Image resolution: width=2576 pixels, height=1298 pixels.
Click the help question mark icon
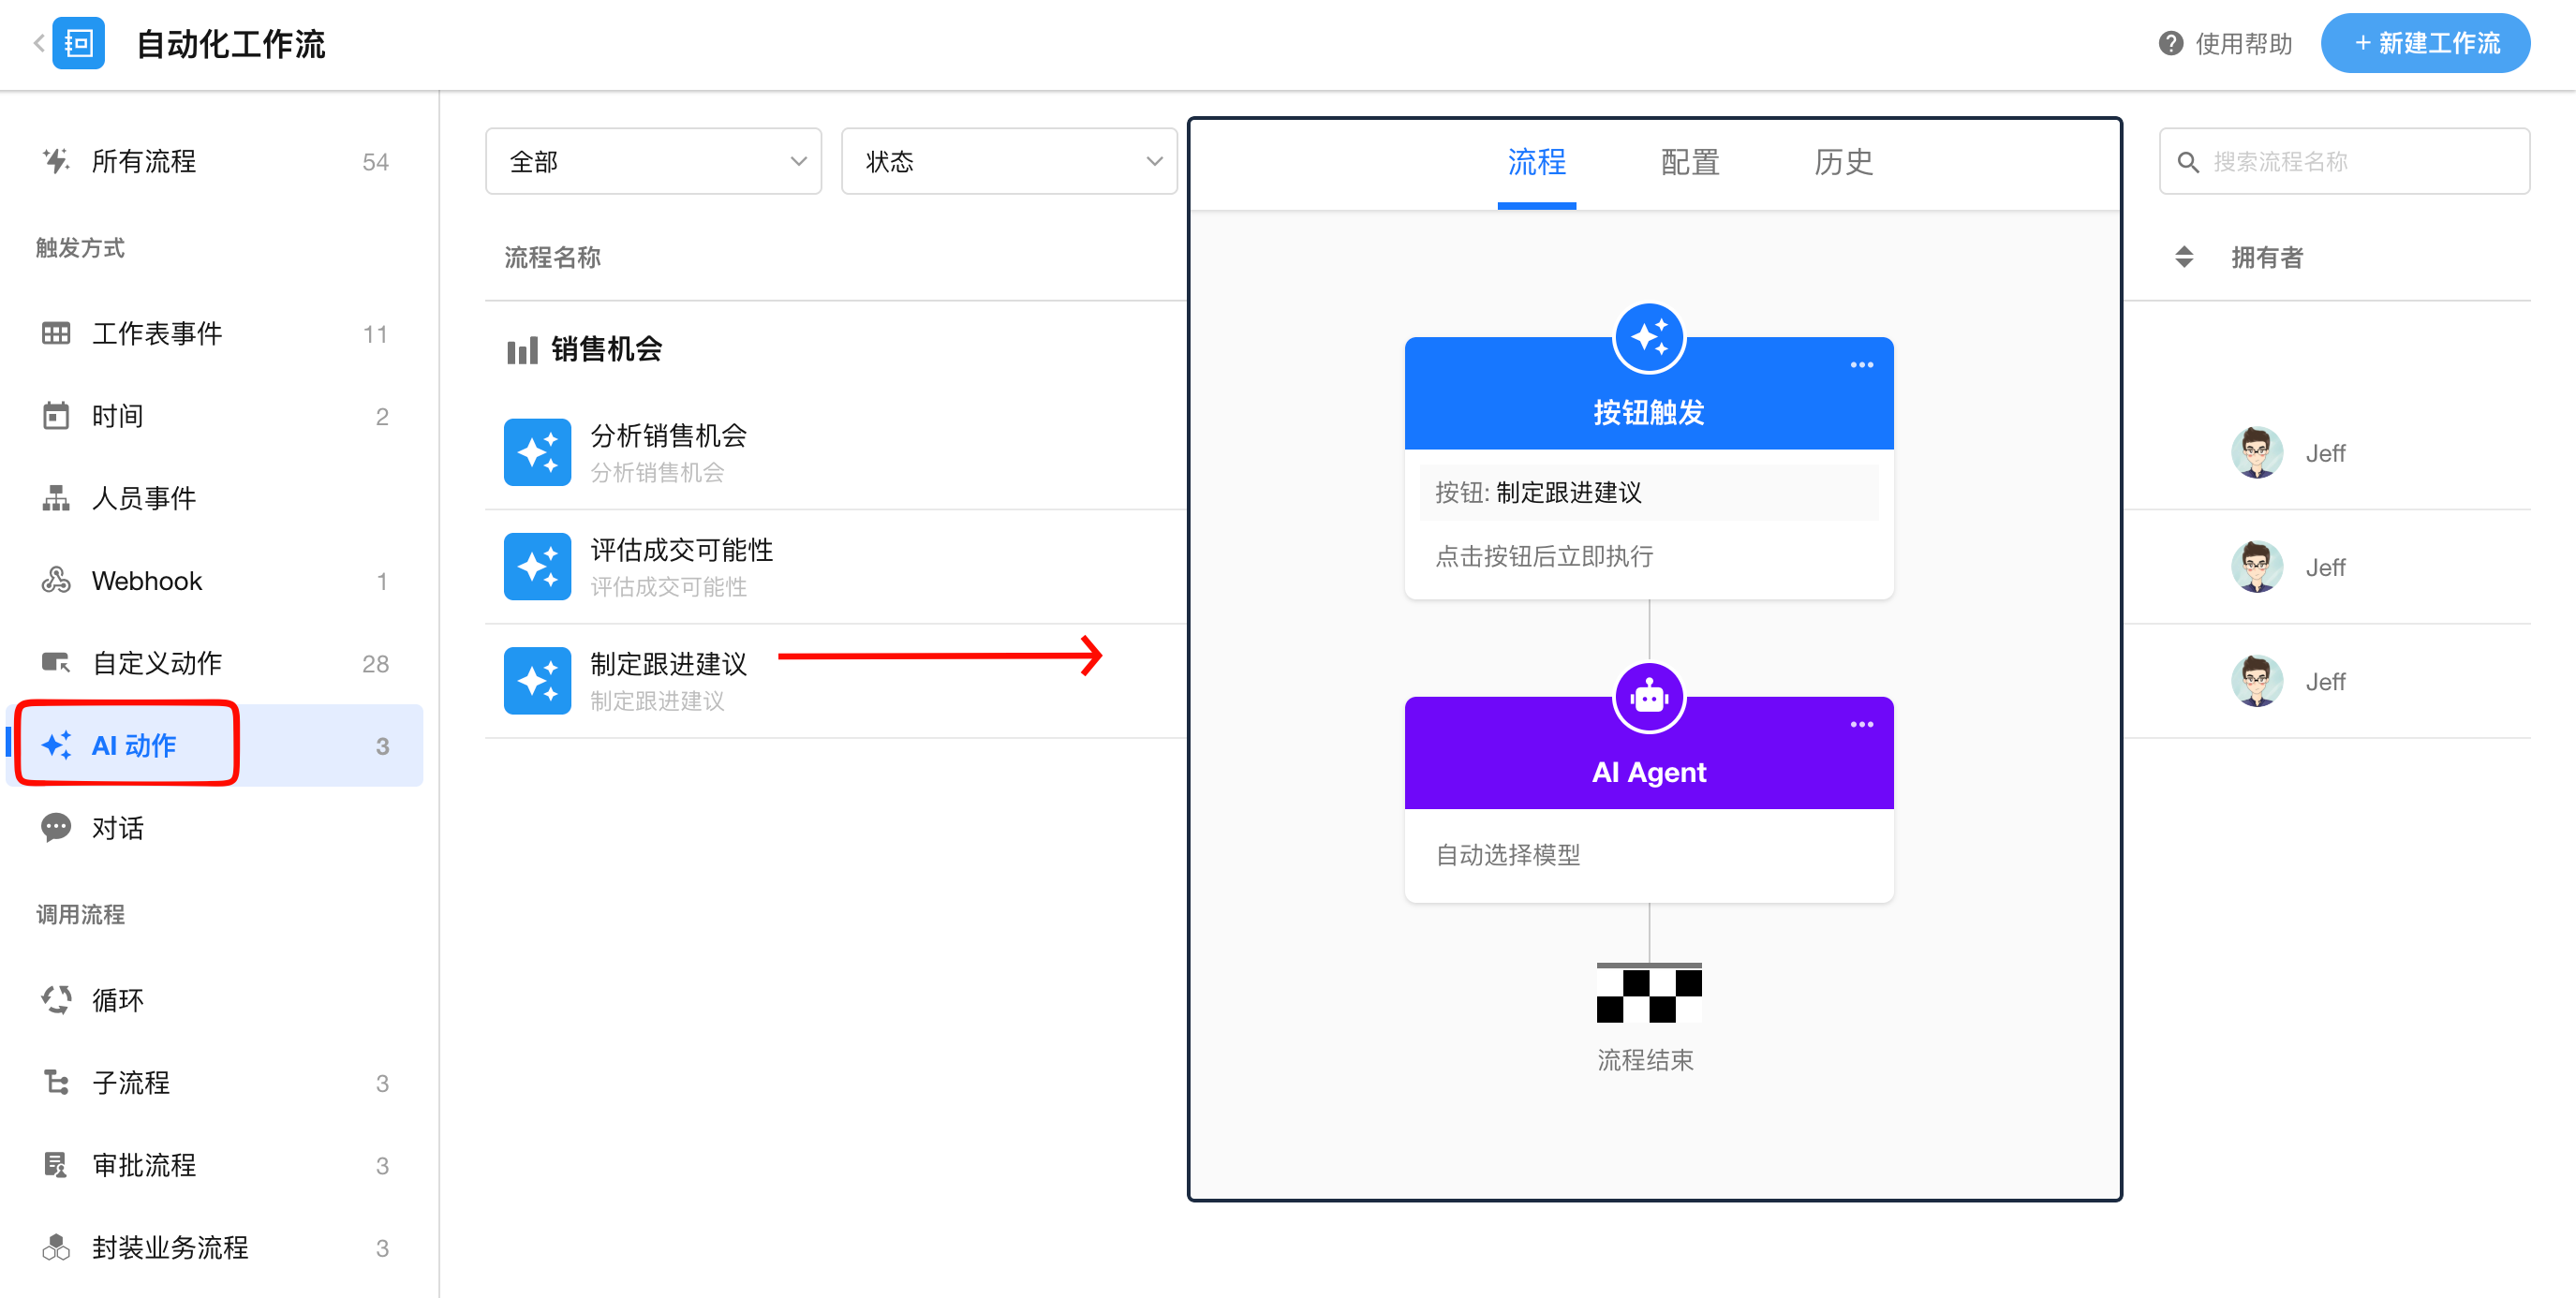coord(2170,43)
